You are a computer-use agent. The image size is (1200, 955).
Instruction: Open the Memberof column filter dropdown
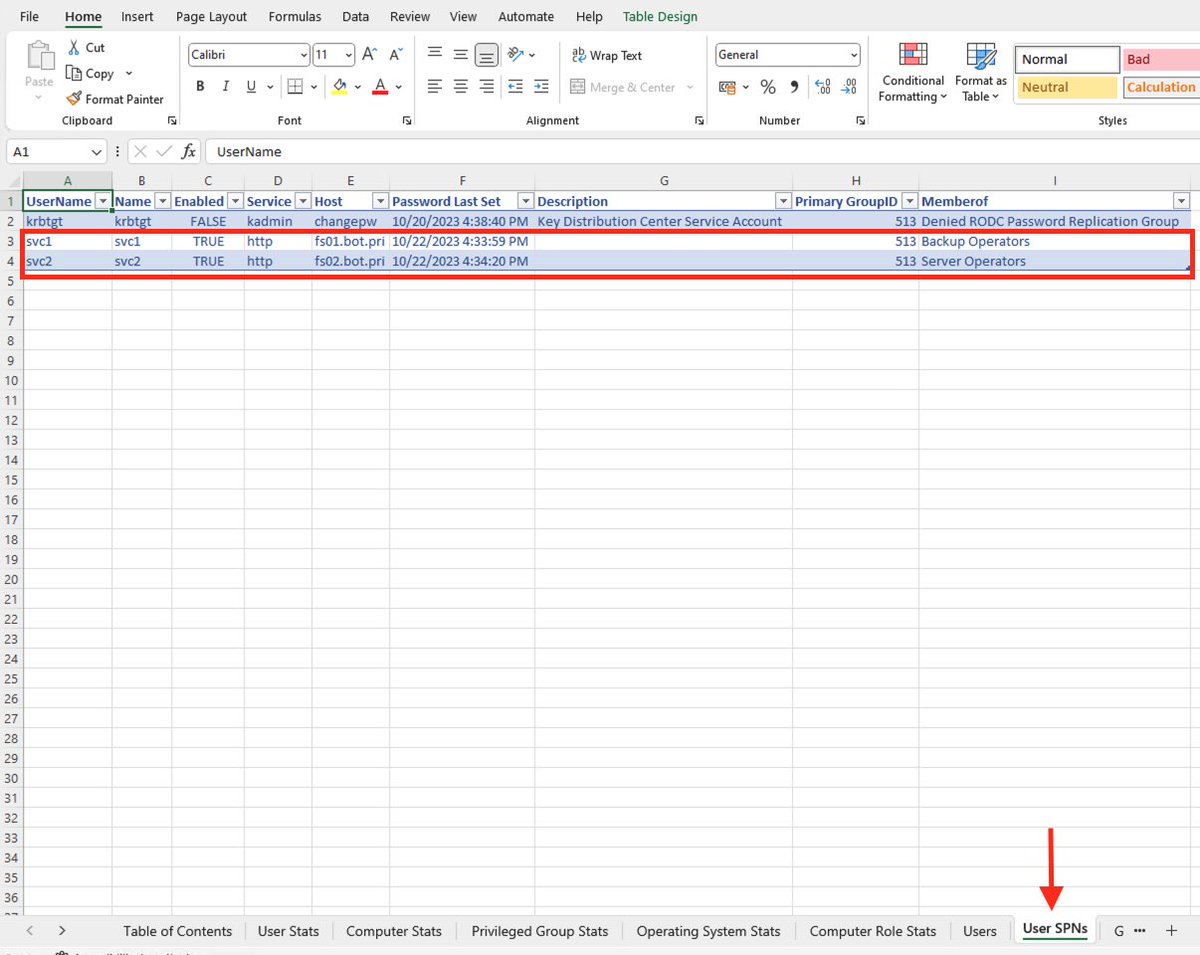(1181, 201)
